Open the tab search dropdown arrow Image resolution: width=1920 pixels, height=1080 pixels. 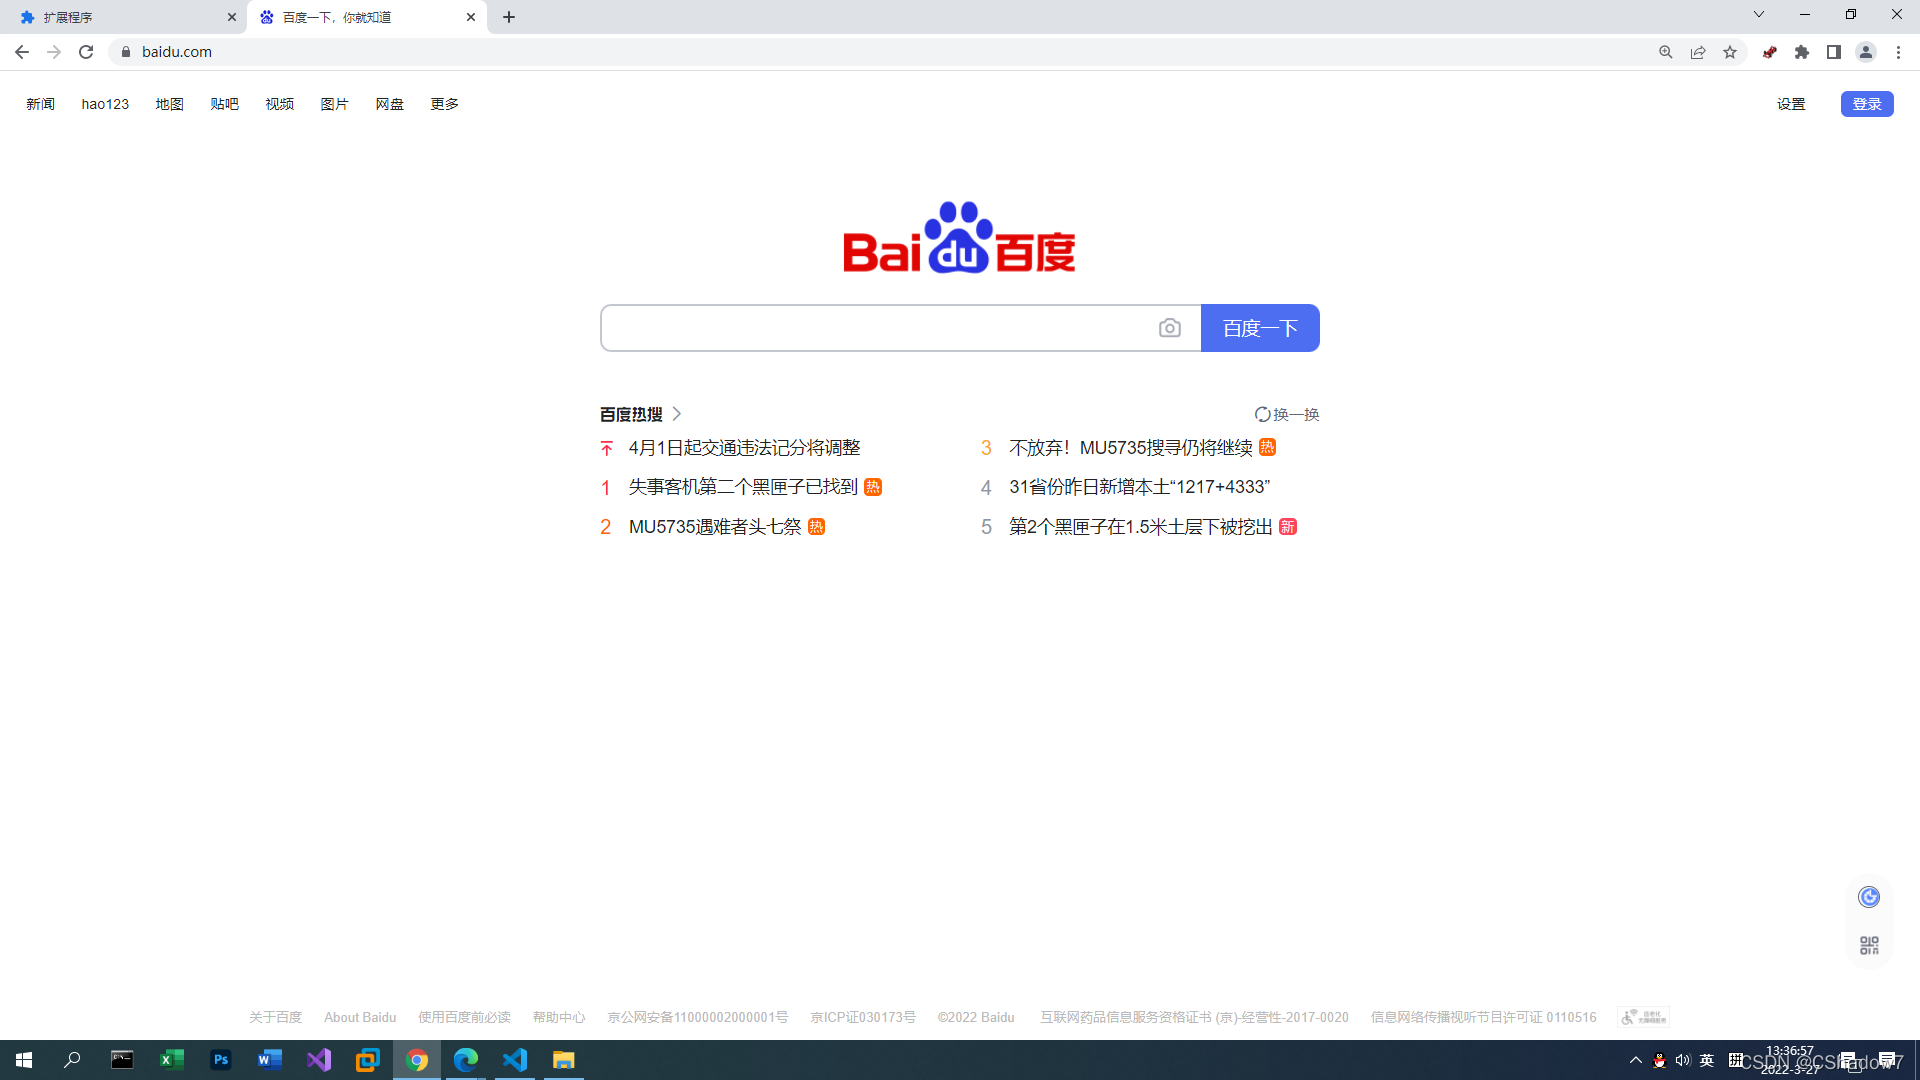1759,15
